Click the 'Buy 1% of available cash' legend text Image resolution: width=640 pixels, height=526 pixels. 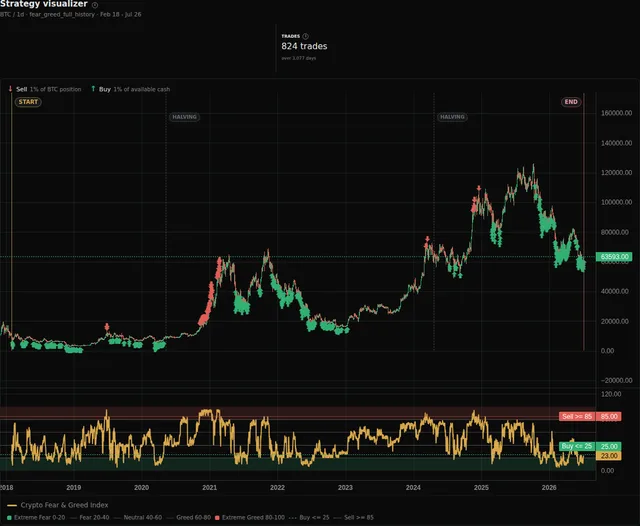[134, 89]
